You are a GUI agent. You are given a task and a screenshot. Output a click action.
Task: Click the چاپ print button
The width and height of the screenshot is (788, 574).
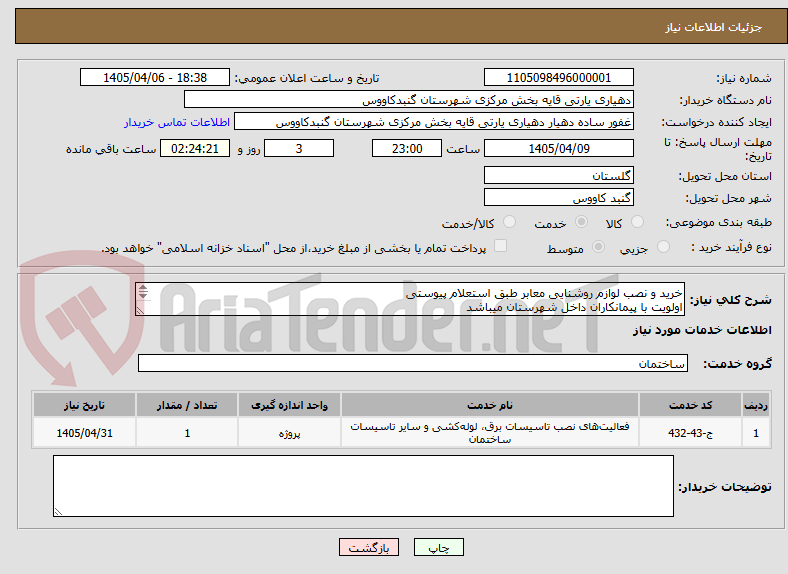[x=439, y=547]
